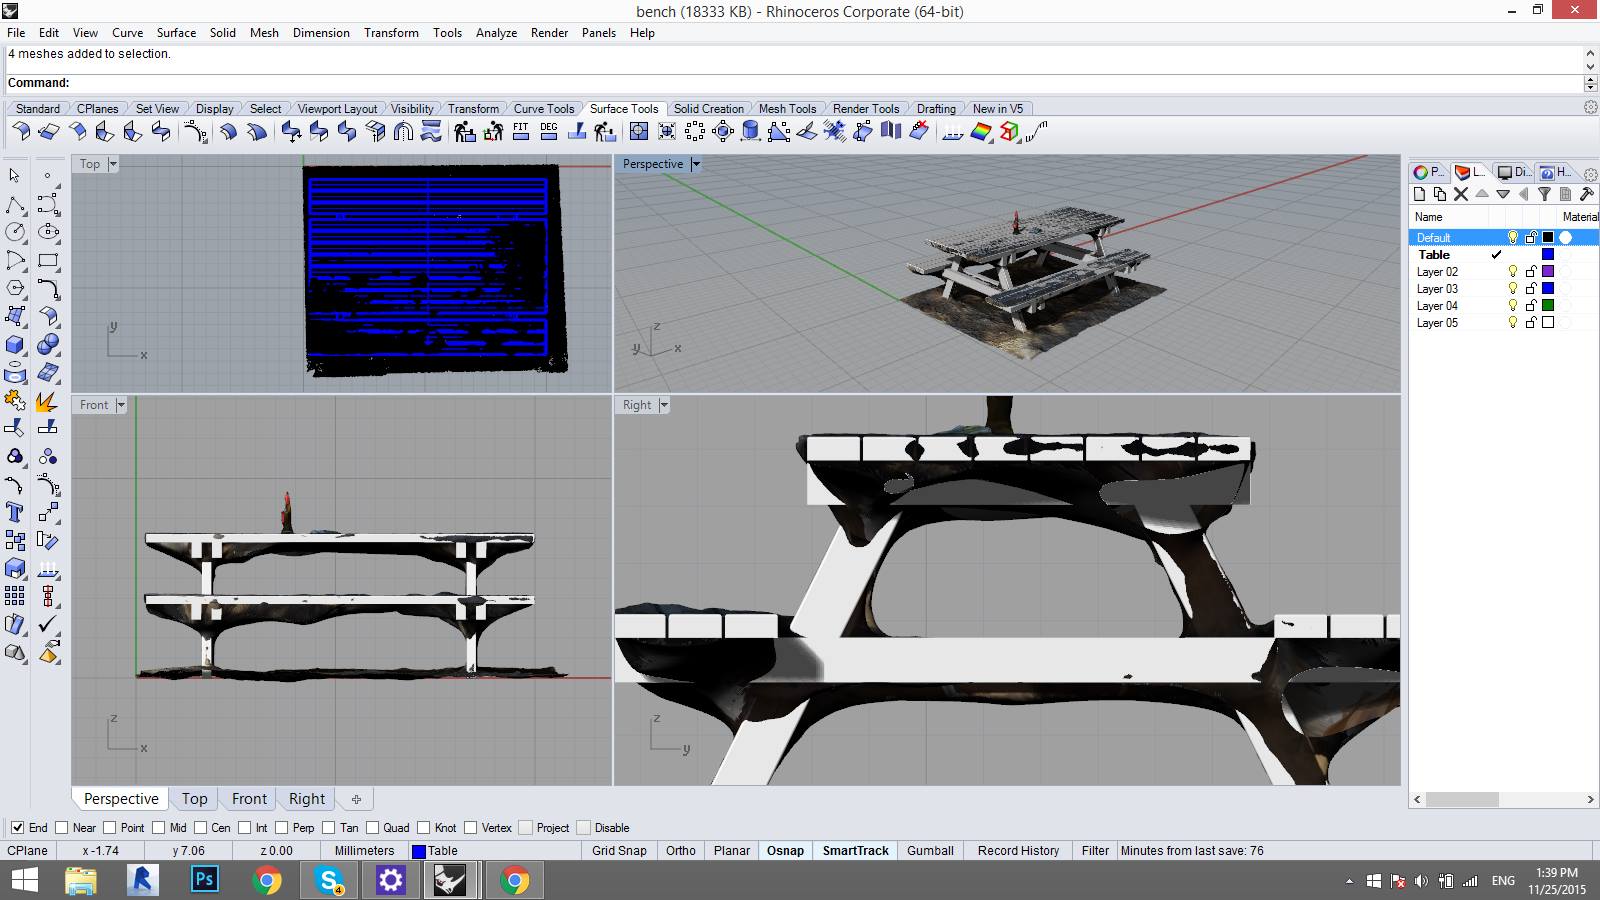Viewport: 1600px width, 900px height.
Task: Click the layer filter funnel icon
Action: point(1545,194)
